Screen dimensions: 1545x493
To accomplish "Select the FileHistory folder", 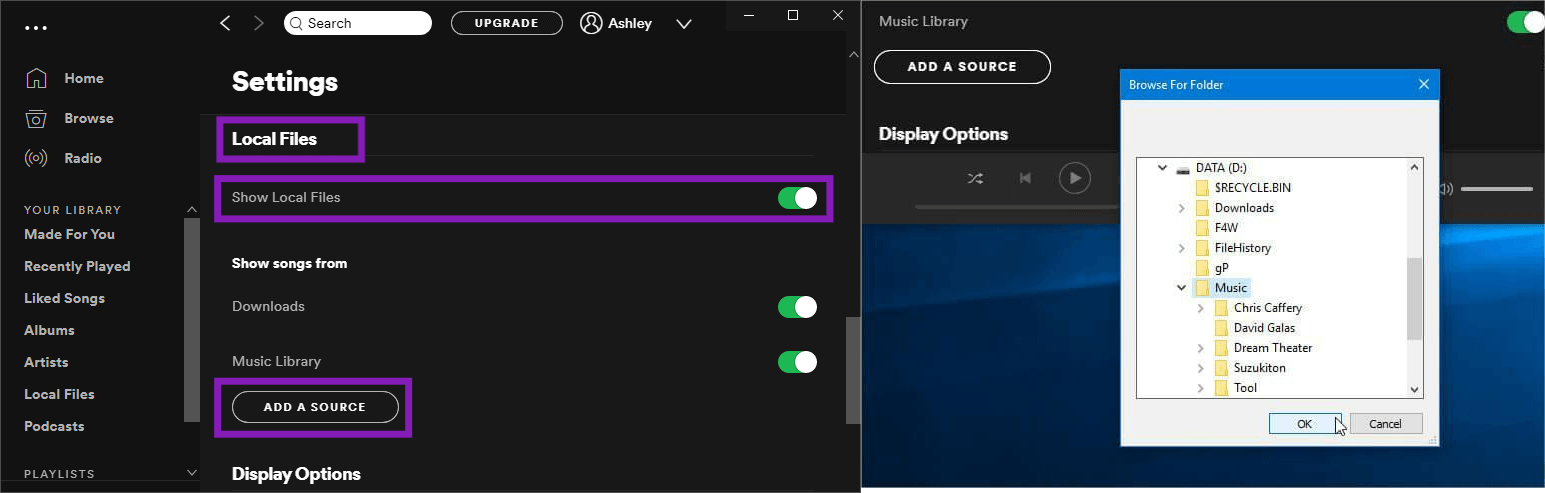I will (x=1233, y=248).
